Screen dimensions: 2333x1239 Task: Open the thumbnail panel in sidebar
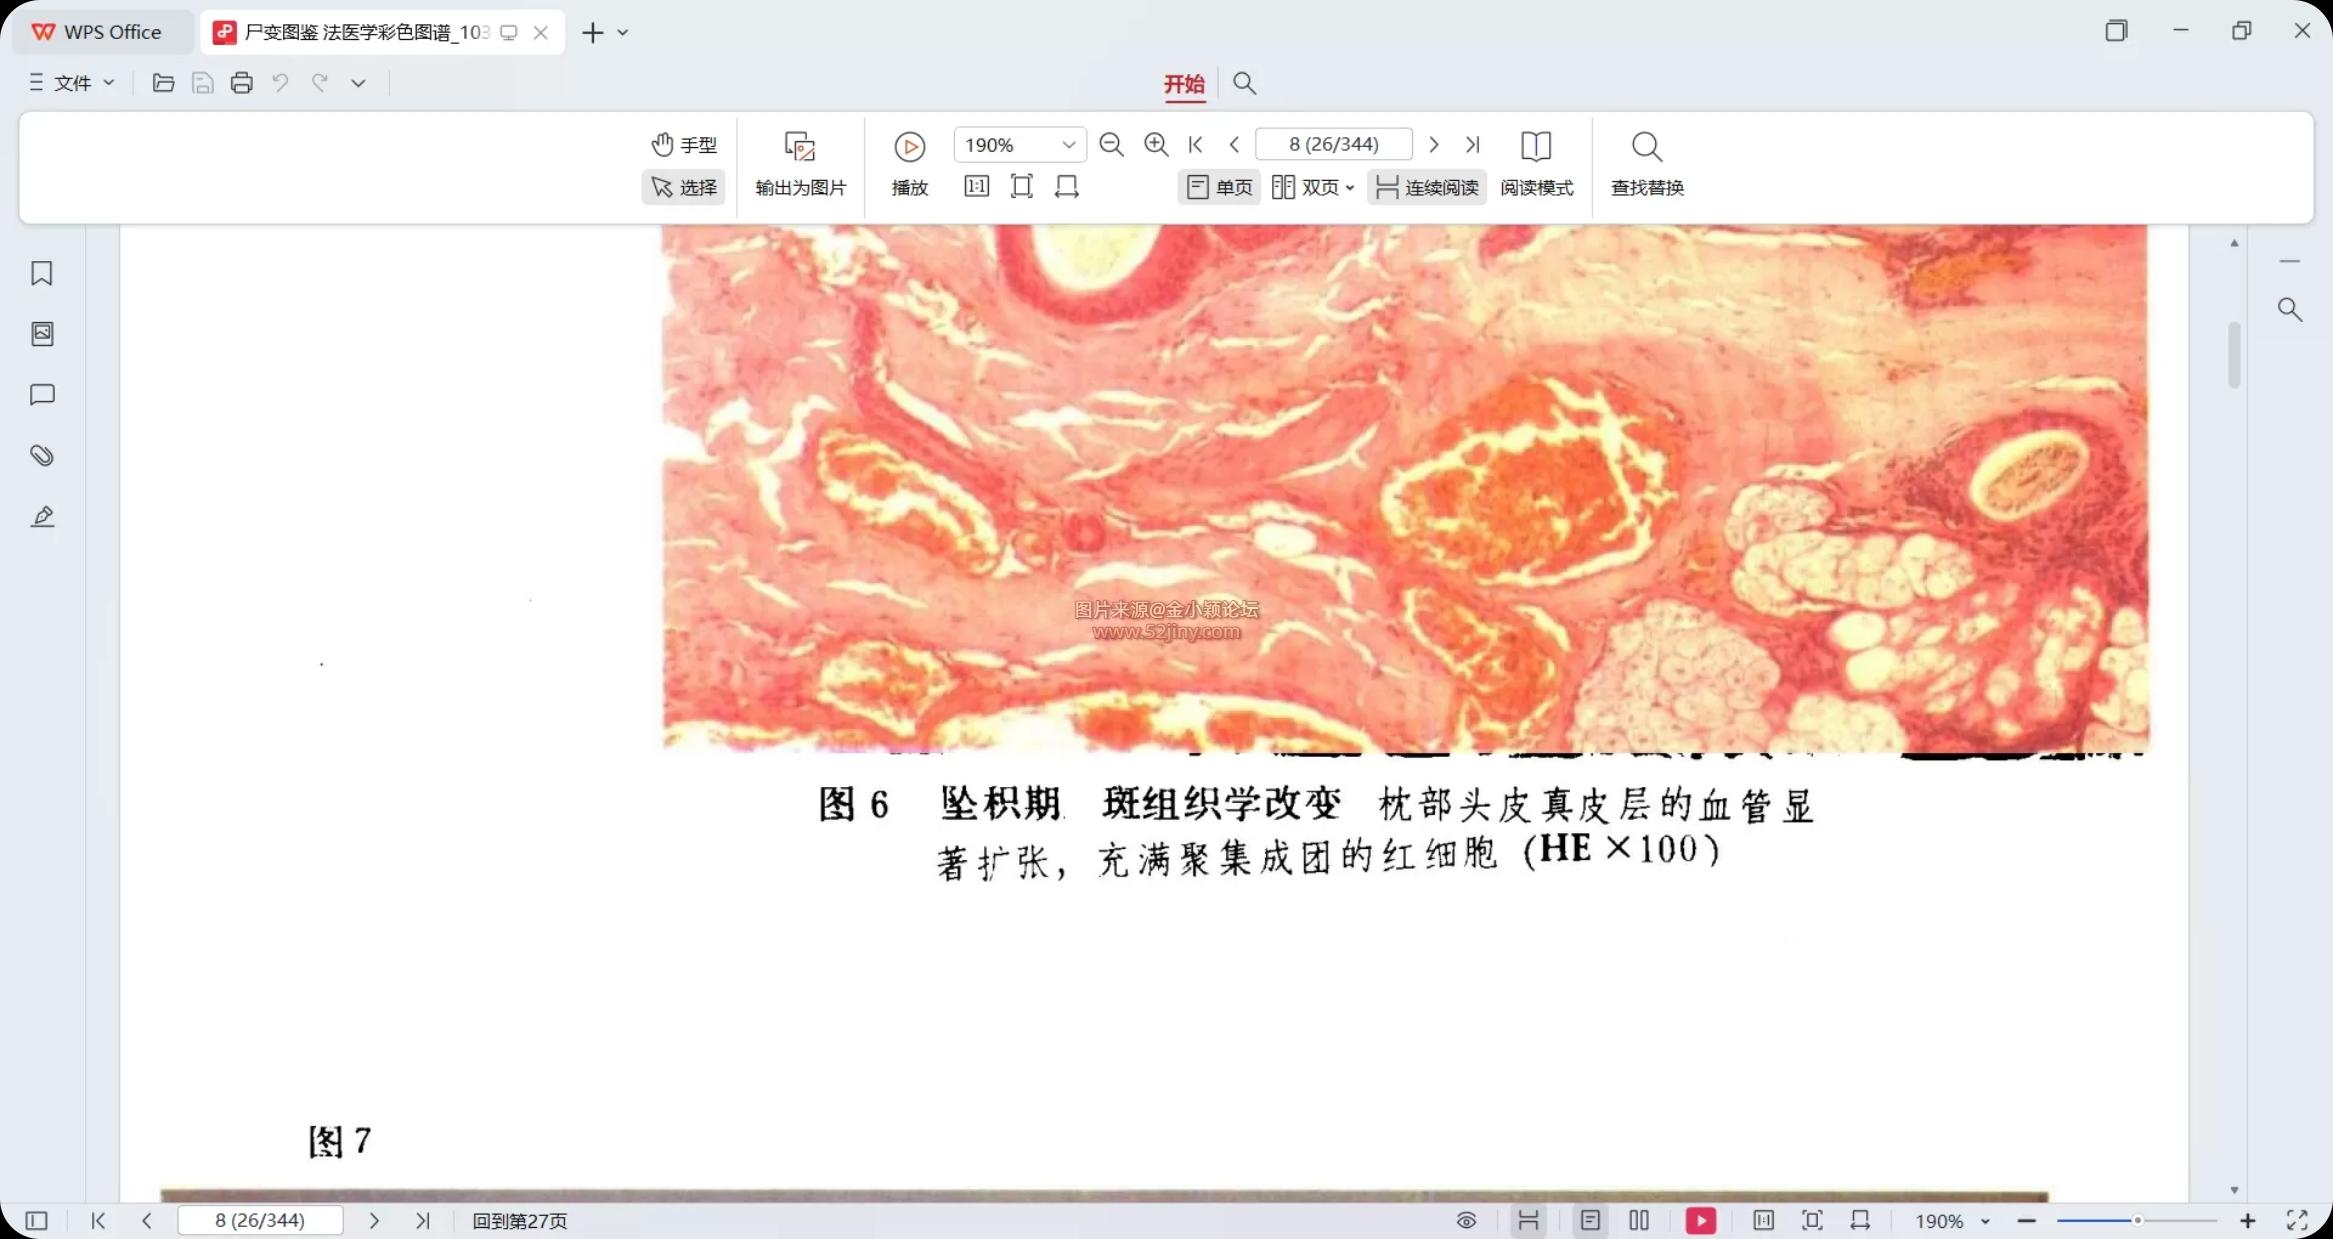tap(41, 334)
